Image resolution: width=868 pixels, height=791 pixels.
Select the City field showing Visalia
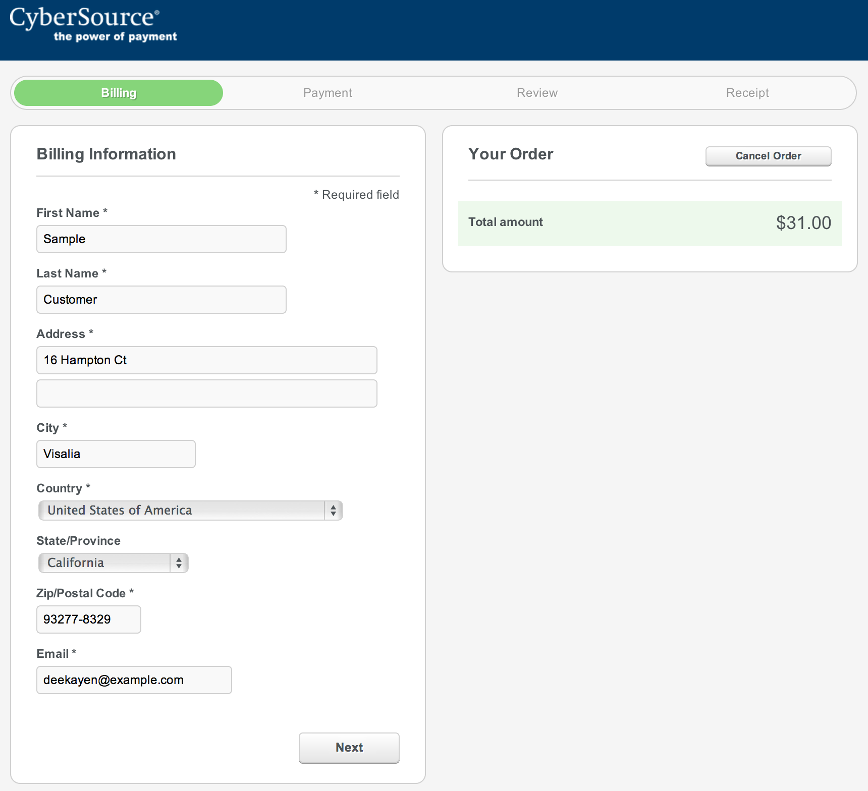tap(115, 453)
